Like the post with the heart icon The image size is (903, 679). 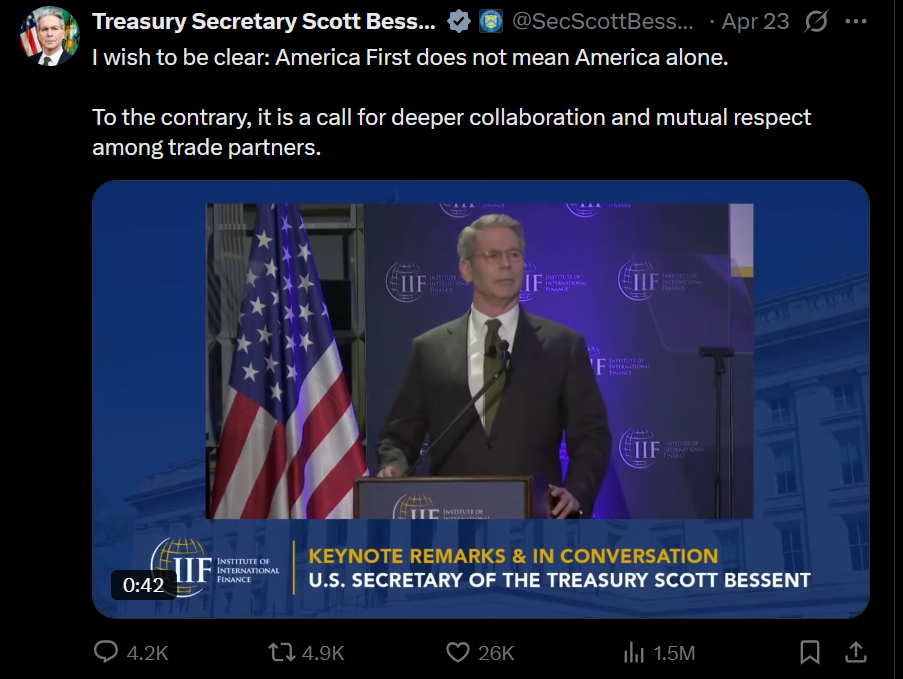click(458, 653)
